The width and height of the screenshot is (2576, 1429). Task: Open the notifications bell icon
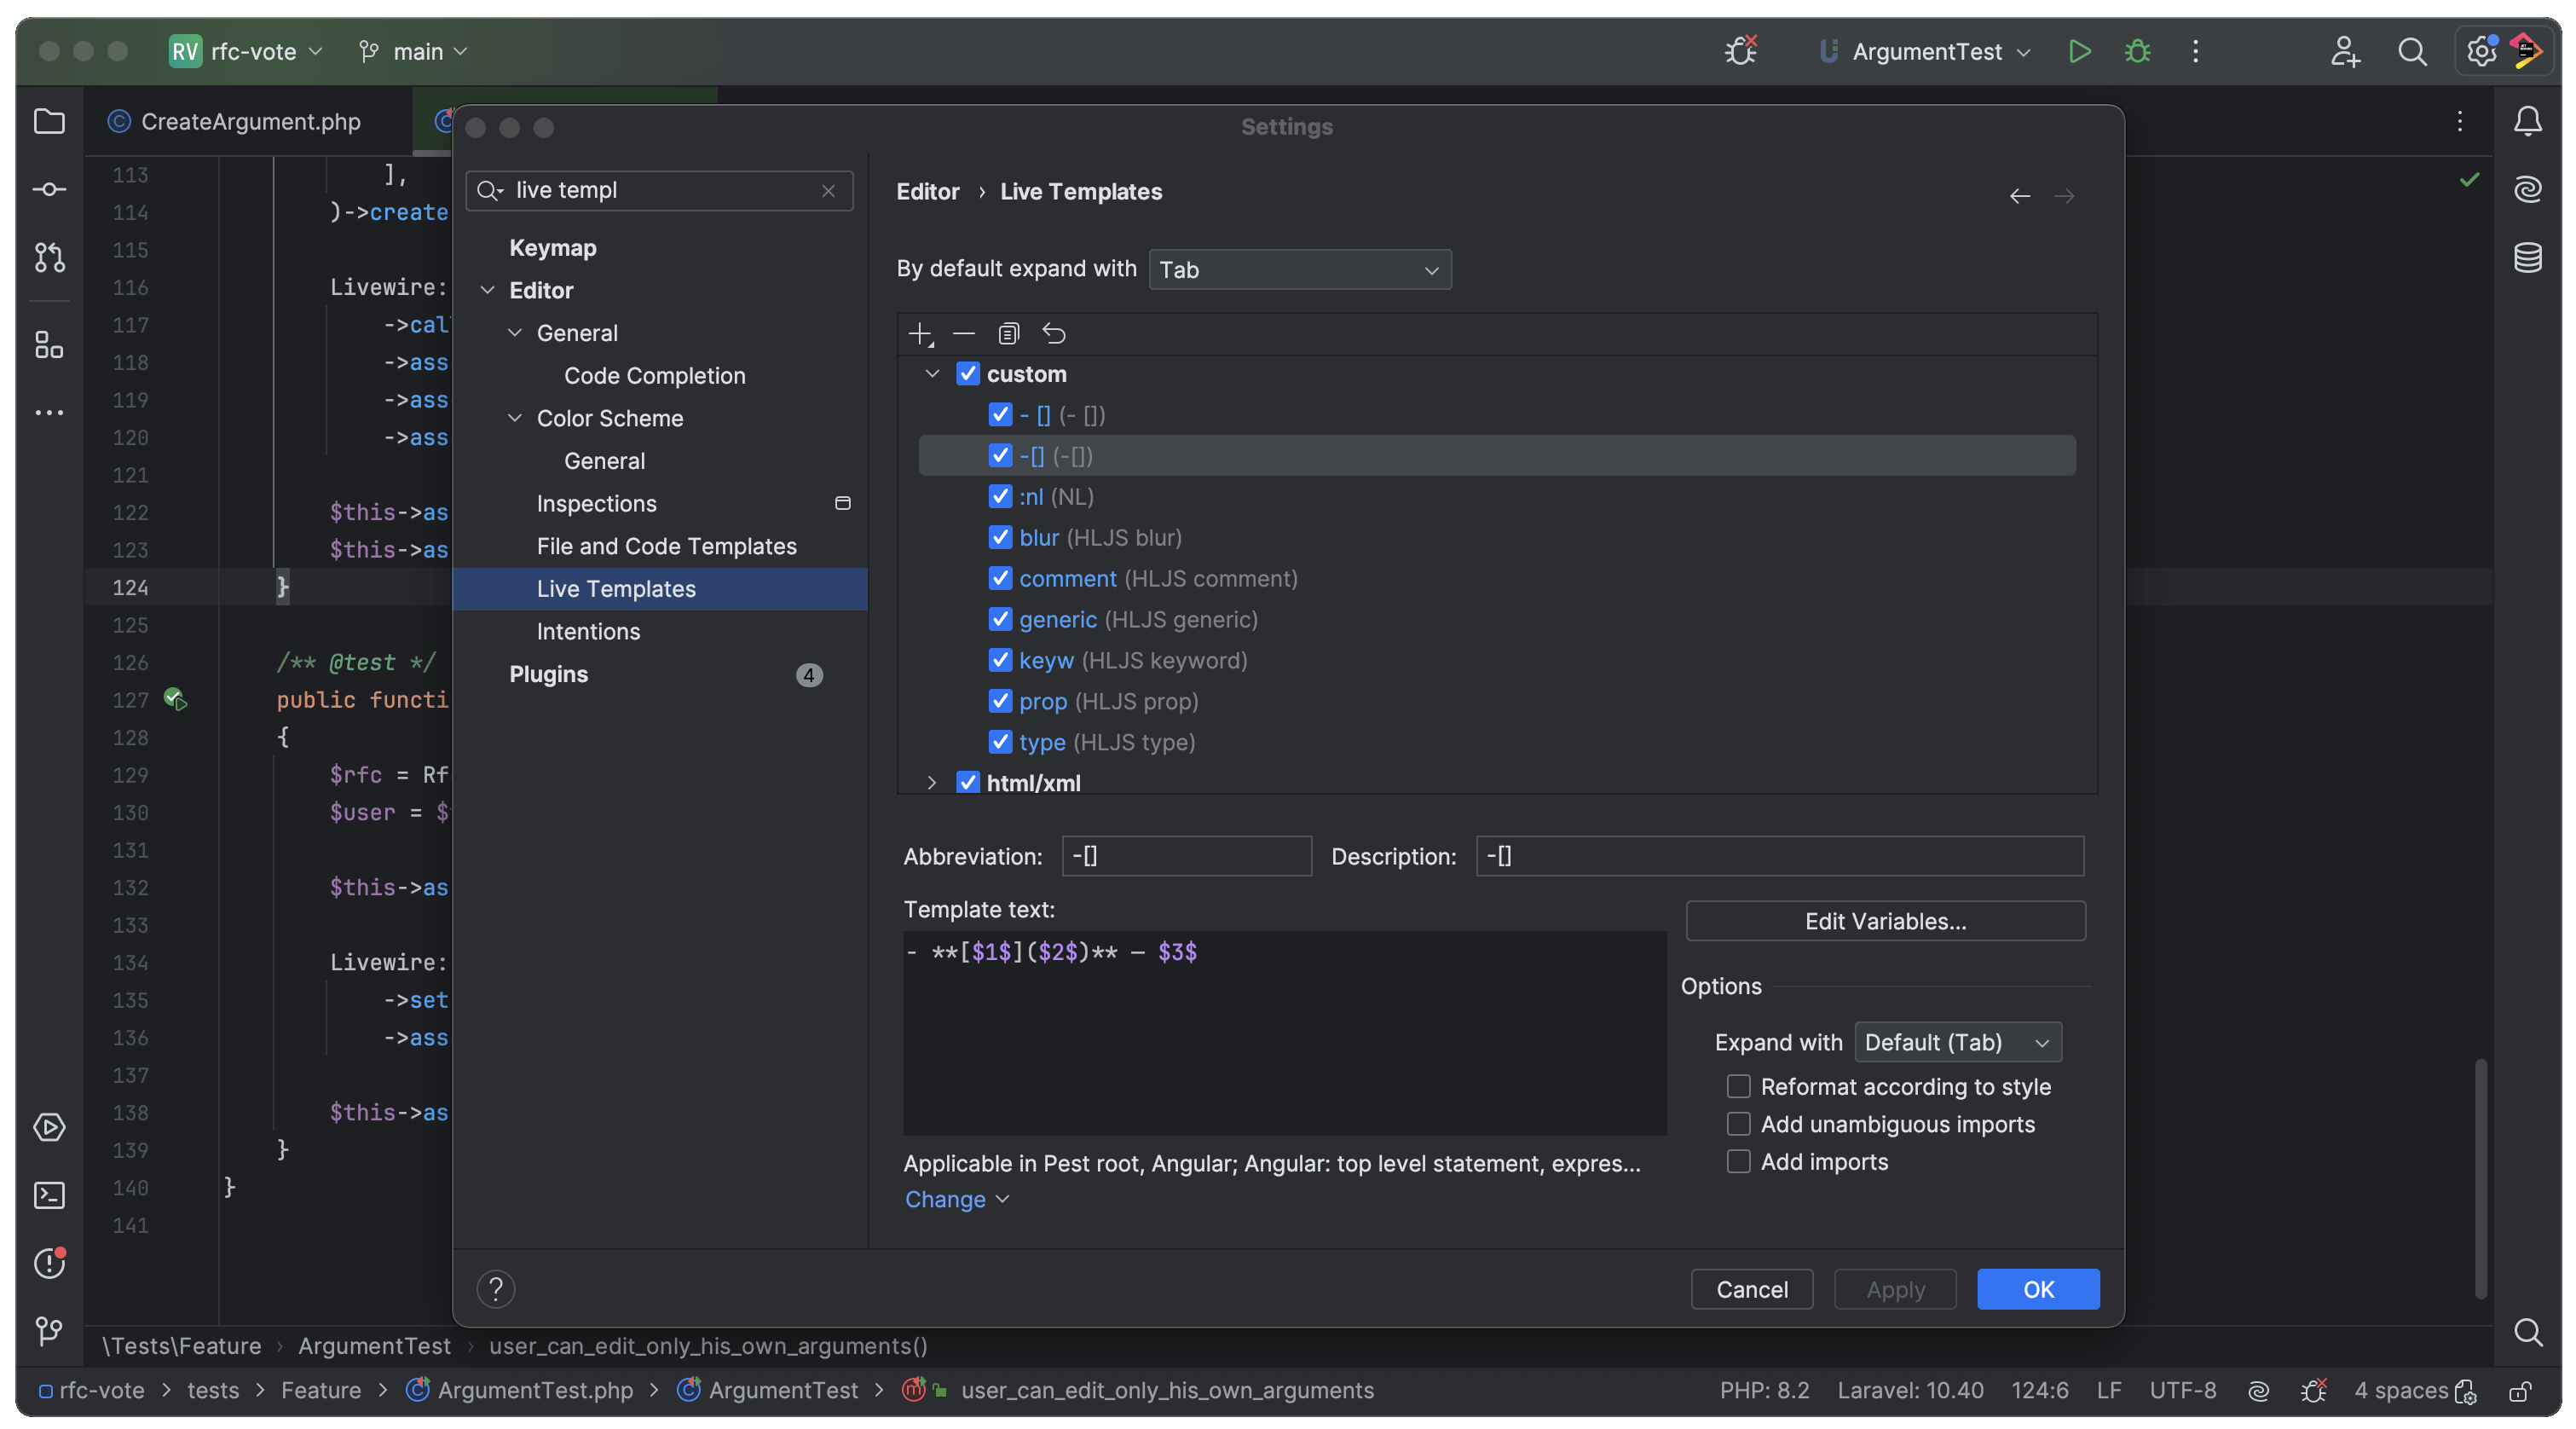pyautogui.click(x=2527, y=122)
